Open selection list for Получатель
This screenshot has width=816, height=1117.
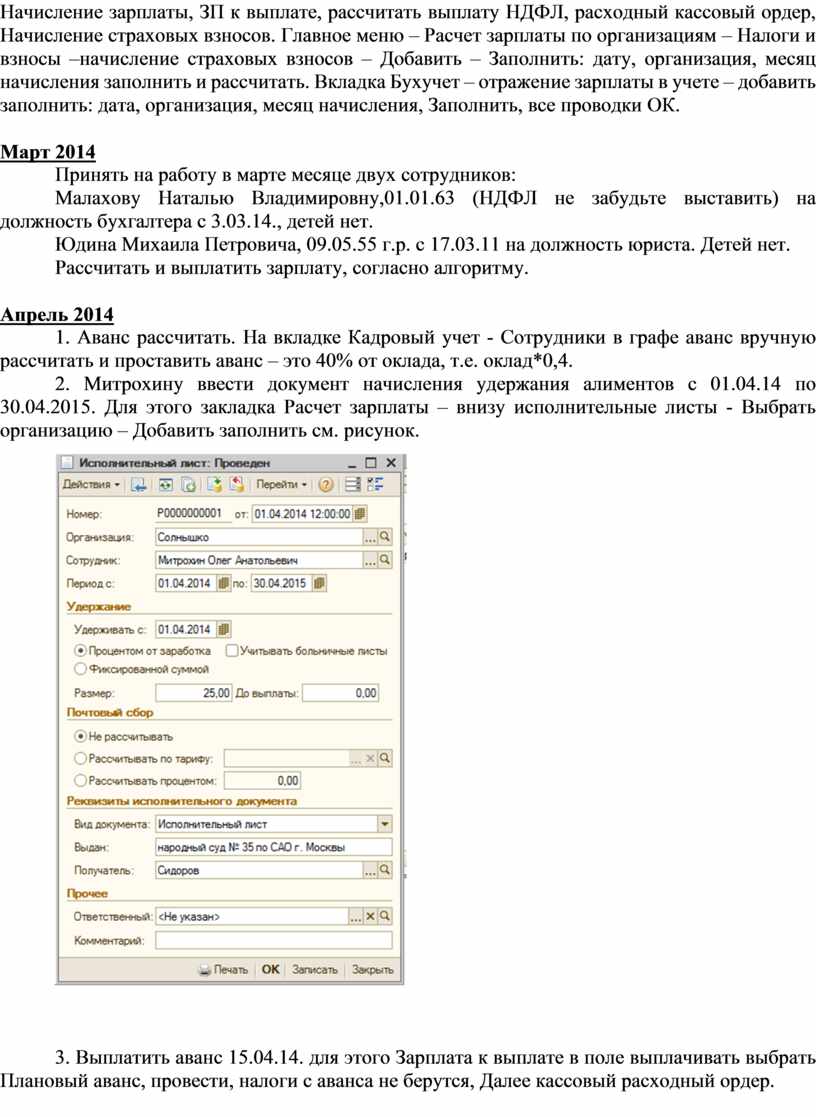[x=370, y=871]
